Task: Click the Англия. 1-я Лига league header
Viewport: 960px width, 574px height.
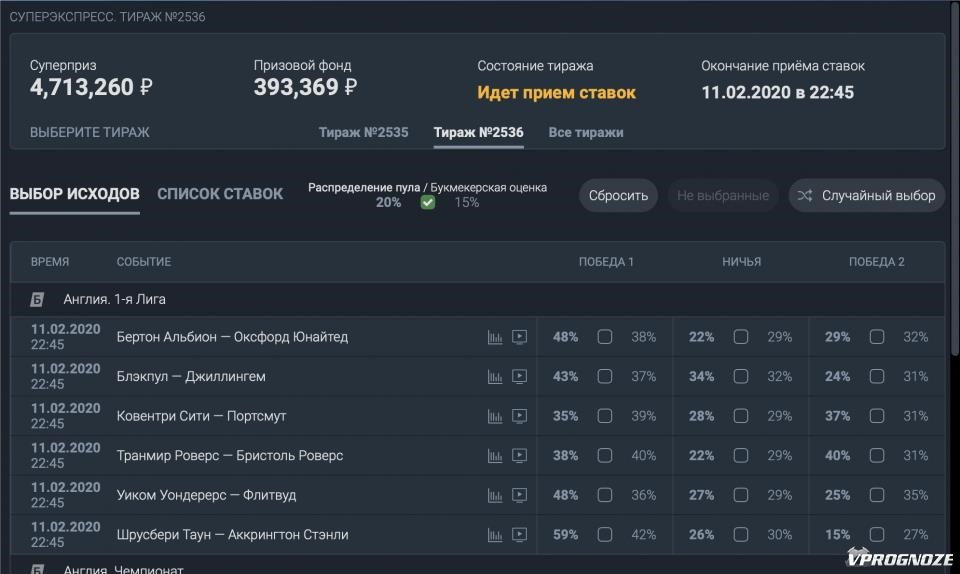Action: 478,300
